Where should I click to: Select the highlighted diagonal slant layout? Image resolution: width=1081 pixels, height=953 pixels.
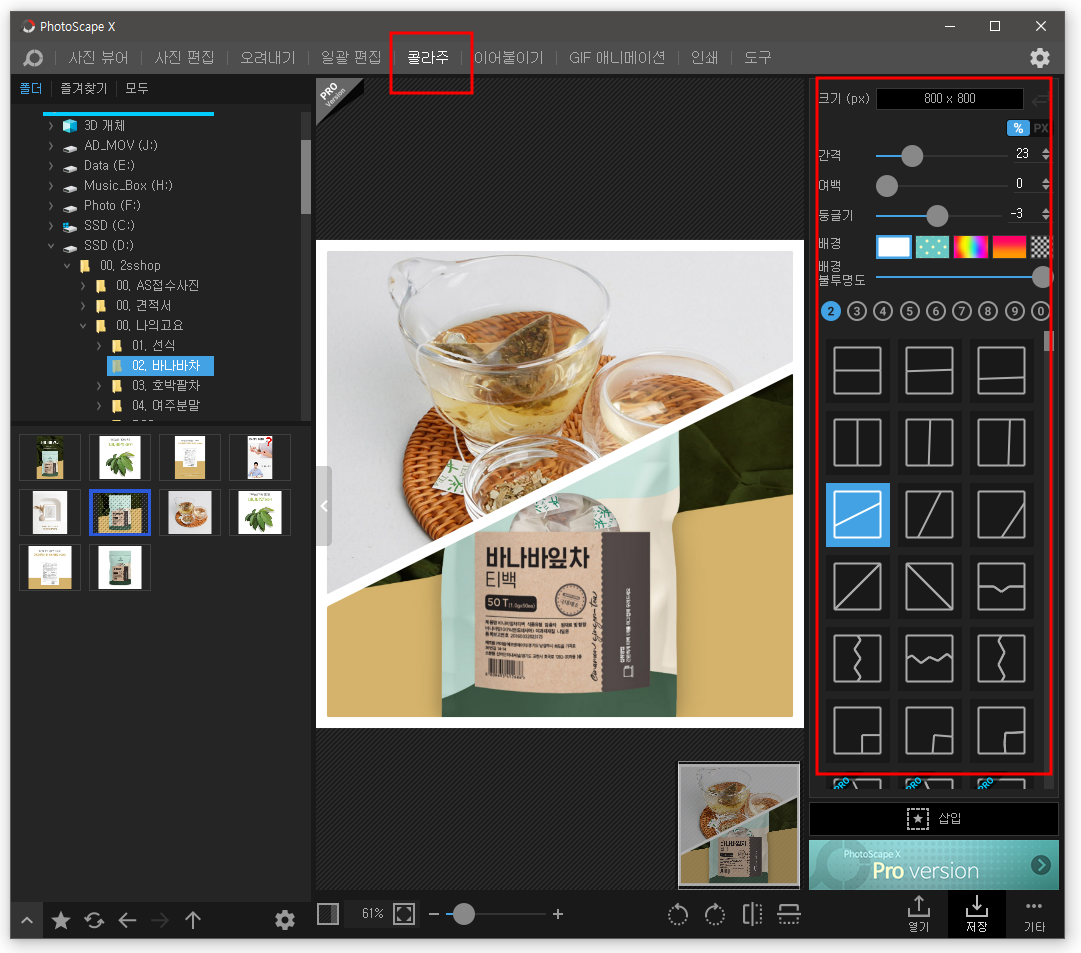(x=858, y=514)
